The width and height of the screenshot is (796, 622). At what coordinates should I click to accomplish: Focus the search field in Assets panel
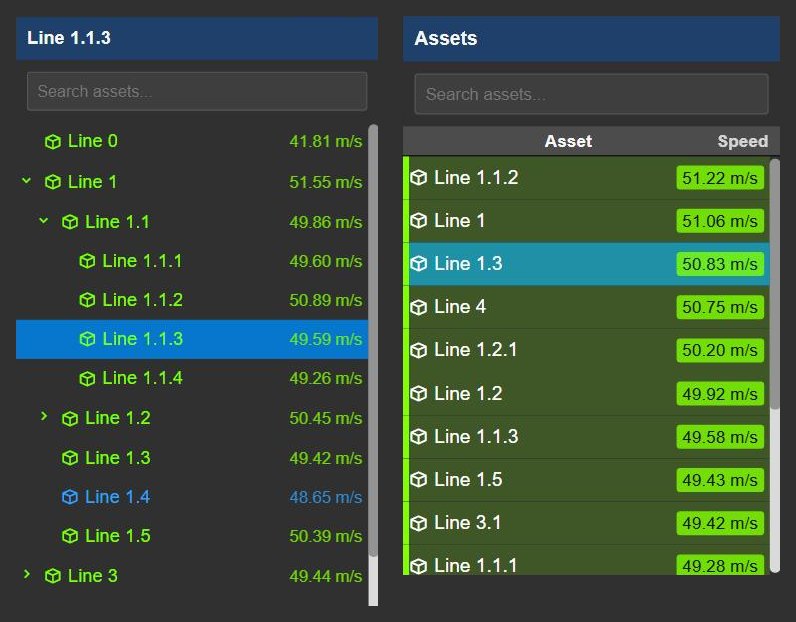click(591, 94)
